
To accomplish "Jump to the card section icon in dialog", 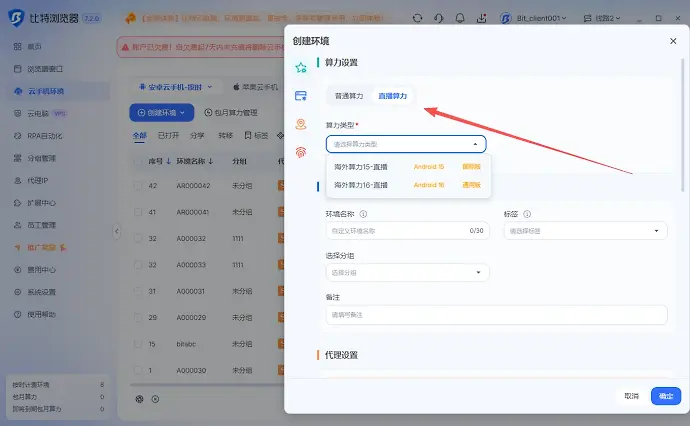I will coord(301,95).
